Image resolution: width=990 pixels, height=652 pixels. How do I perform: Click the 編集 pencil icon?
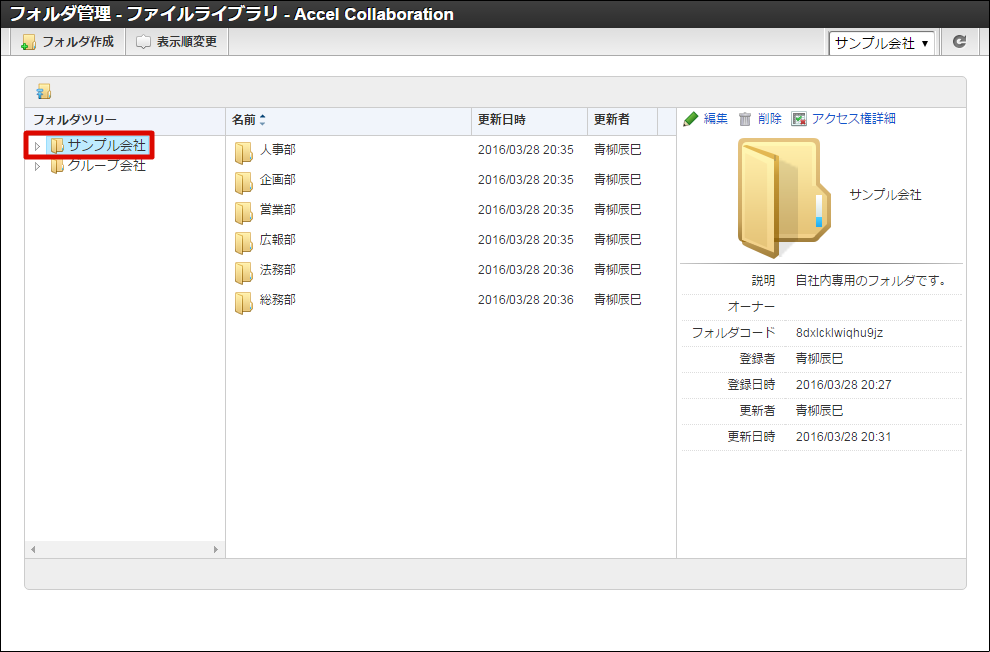coord(691,119)
